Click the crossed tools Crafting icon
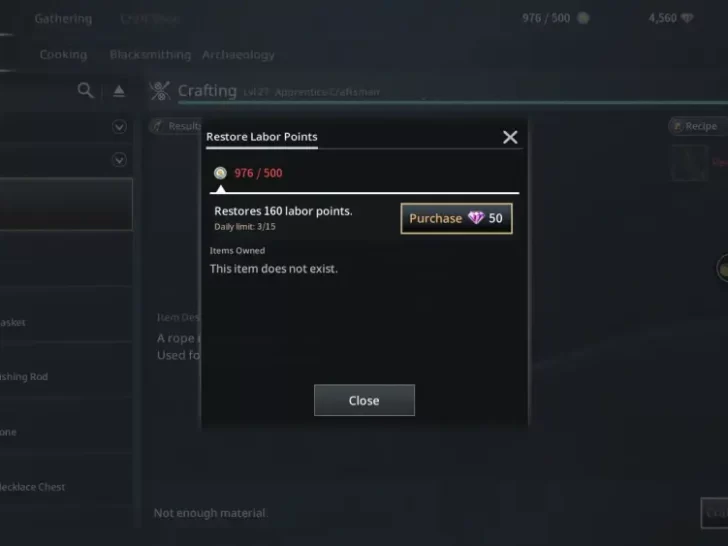Screen dimensions: 728x546 160,91
